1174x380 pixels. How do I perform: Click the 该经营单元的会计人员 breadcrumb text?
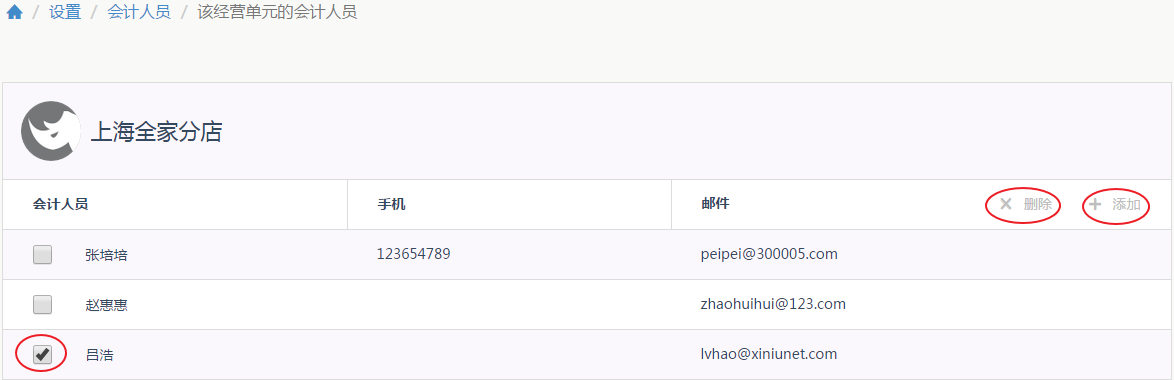coord(277,13)
